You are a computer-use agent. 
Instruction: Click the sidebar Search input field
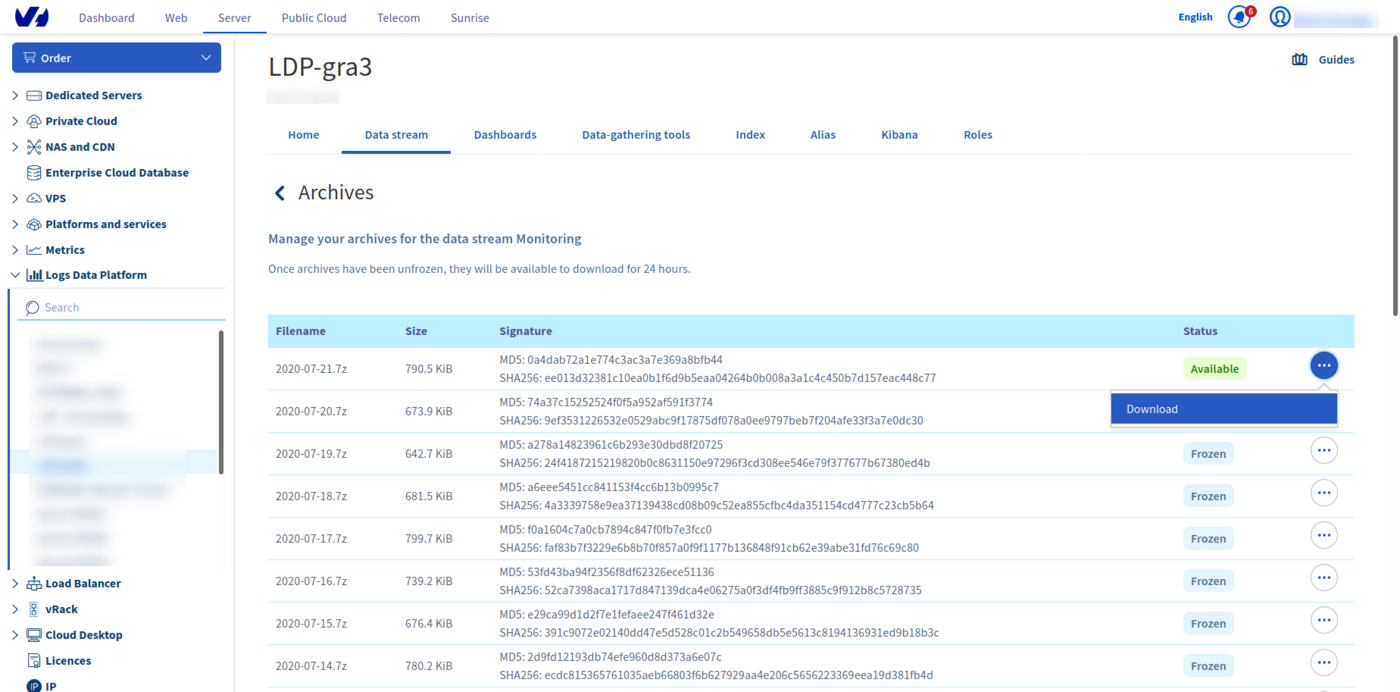click(x=120, y=306)
